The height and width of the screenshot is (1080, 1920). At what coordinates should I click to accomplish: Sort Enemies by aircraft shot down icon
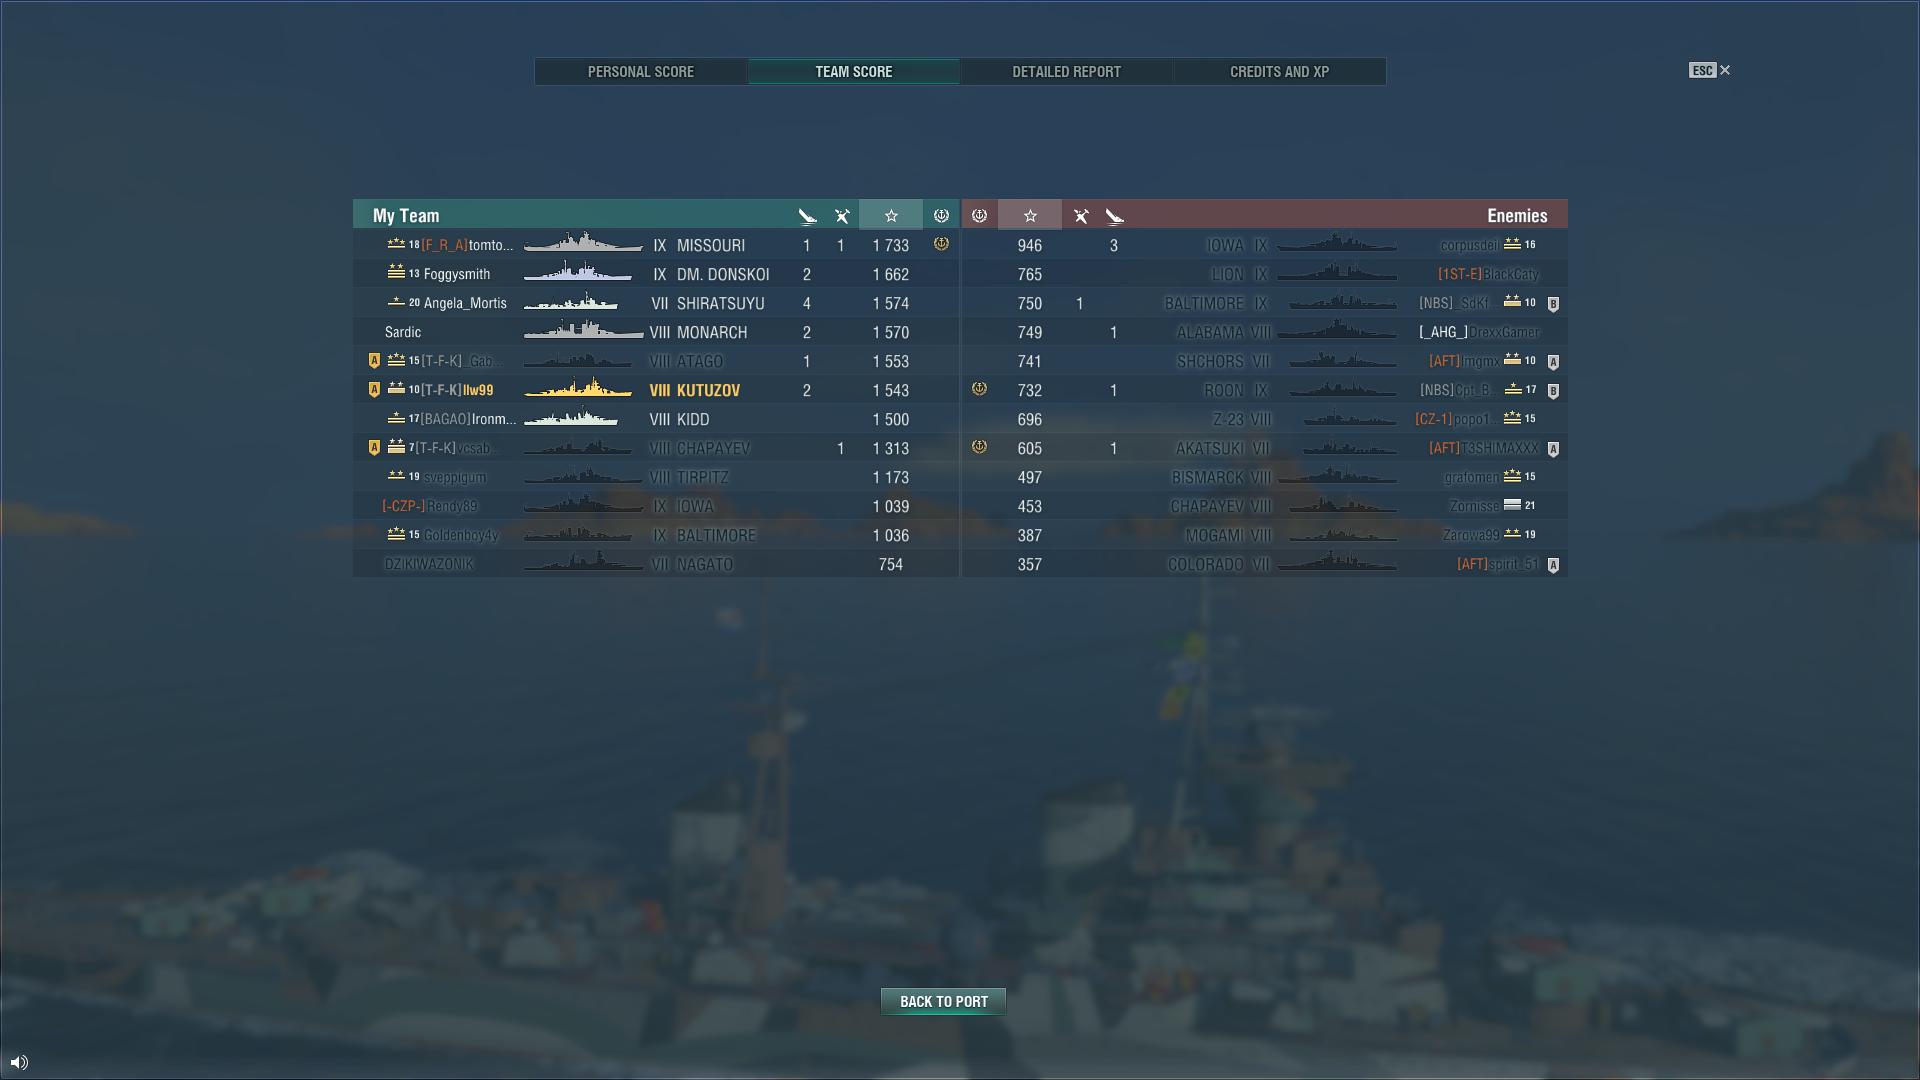1080,216
